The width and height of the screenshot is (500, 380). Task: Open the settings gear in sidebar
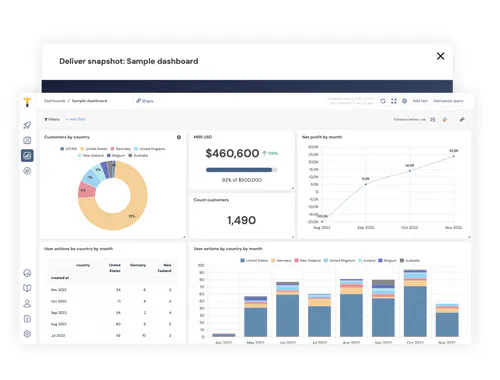(x=27, y=334)
